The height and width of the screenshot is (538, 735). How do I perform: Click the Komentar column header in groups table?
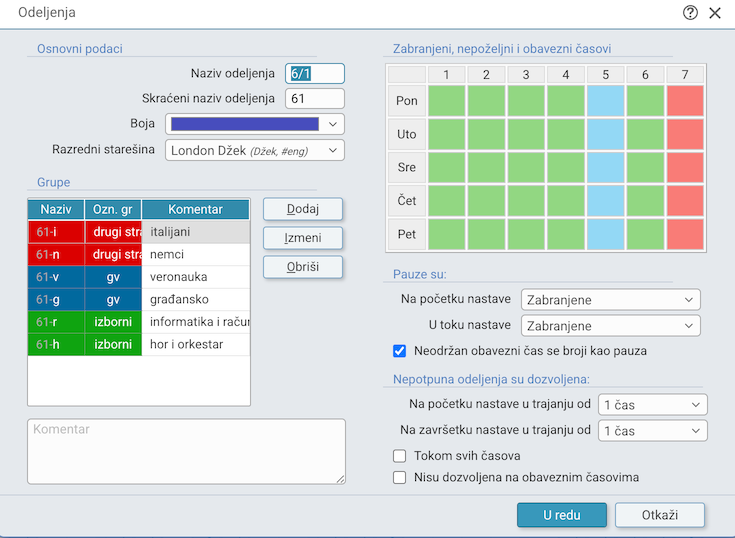(195, 209)
